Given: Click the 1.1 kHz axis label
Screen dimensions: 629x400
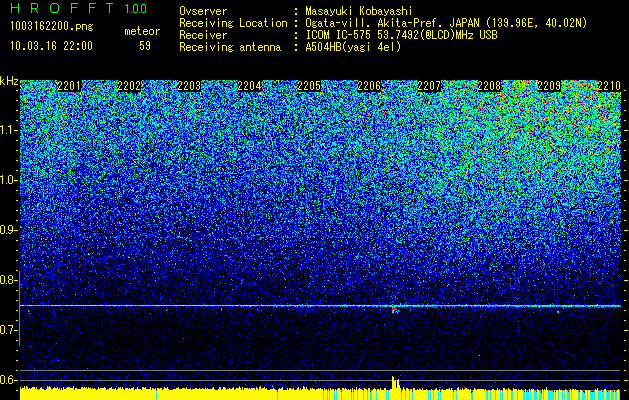Looking at the screenshot, I should (9, 130).
